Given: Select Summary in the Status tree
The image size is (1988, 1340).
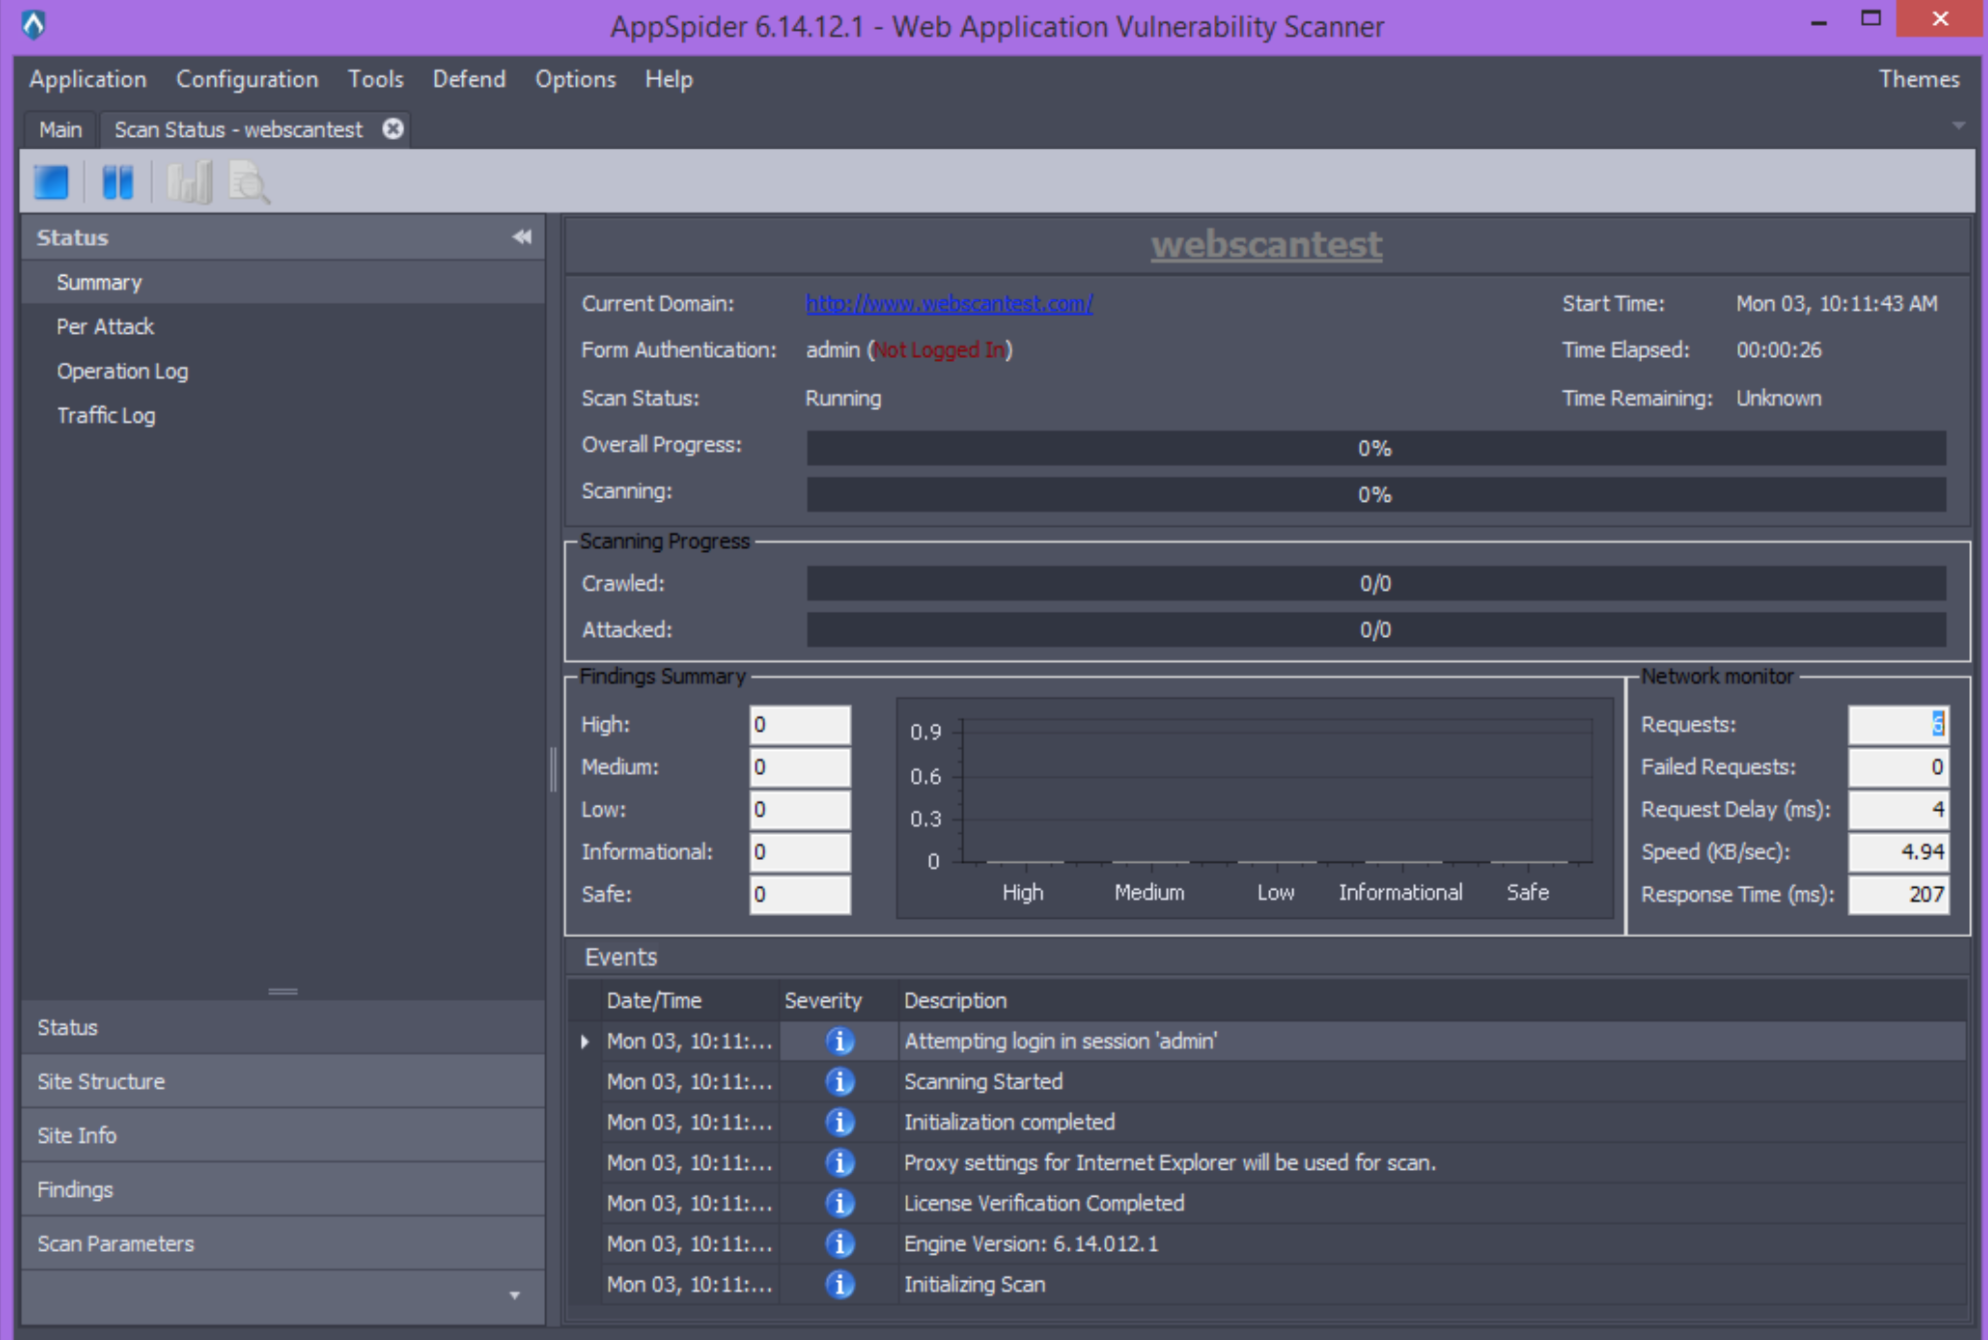Looking at the screenshot, I should (284, 283).
